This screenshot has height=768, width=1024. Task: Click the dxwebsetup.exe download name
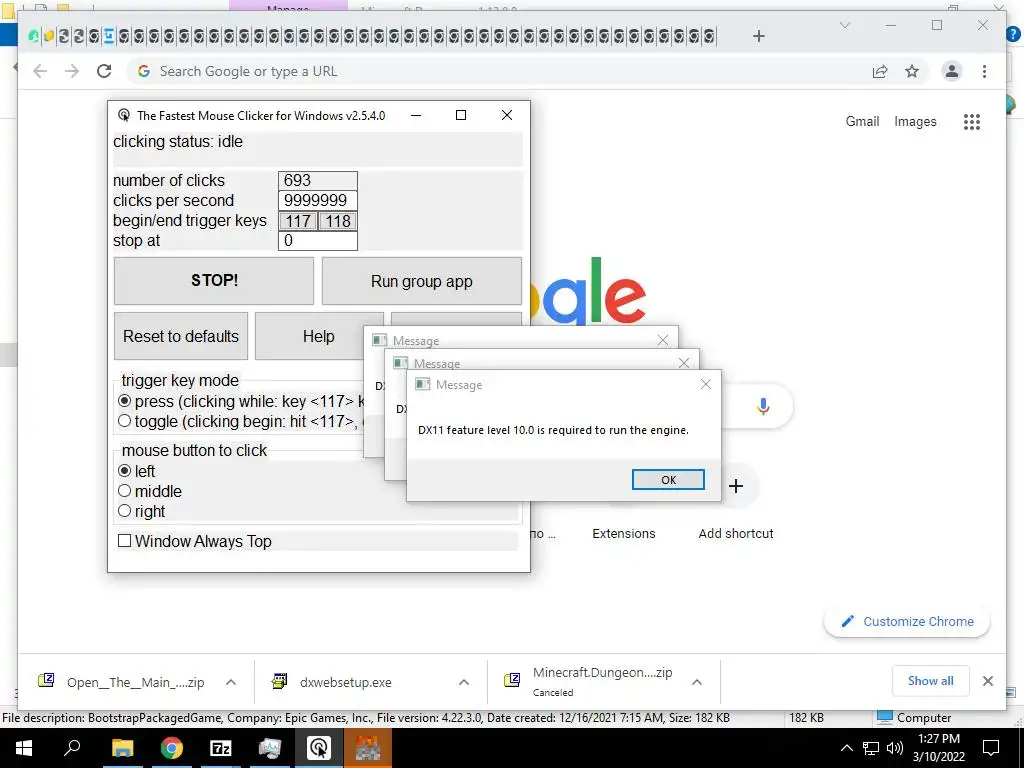(x=346, y=682)
